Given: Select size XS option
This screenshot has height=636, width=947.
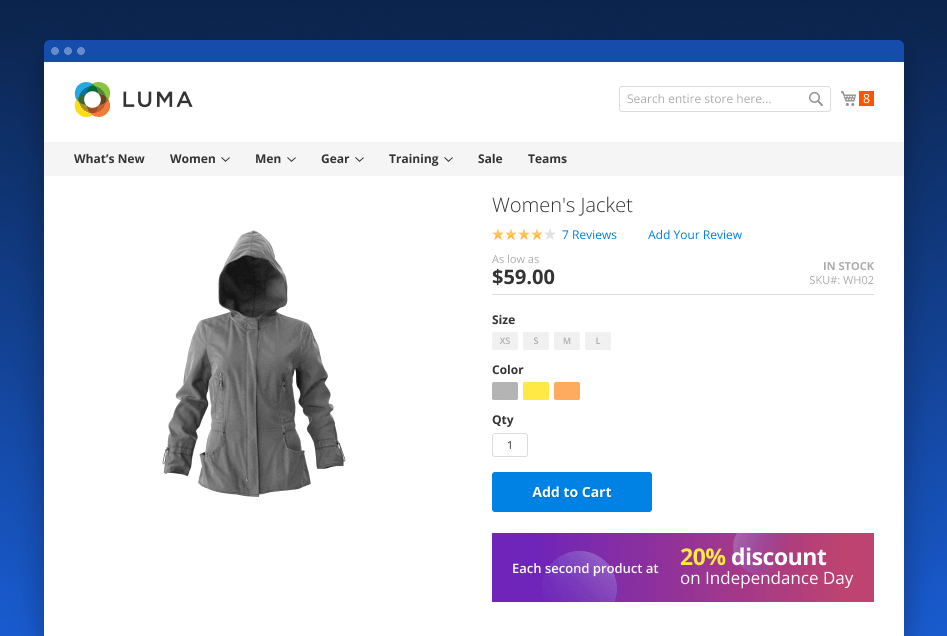Looking at the screenshot, I should (x=505, y=341).
